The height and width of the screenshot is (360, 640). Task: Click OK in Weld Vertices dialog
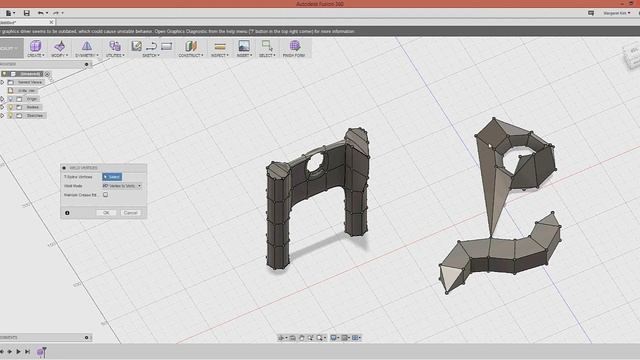tap(106, 213)
